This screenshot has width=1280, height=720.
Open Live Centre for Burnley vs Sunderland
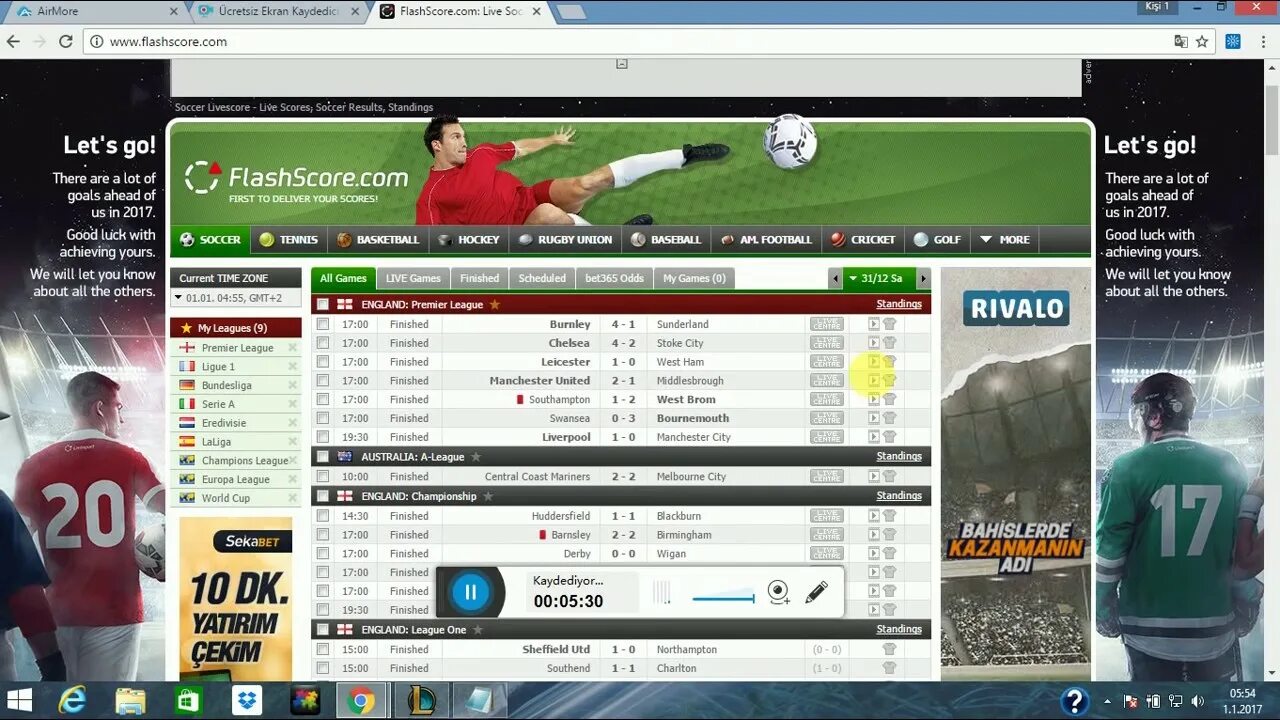click(827, 324)
